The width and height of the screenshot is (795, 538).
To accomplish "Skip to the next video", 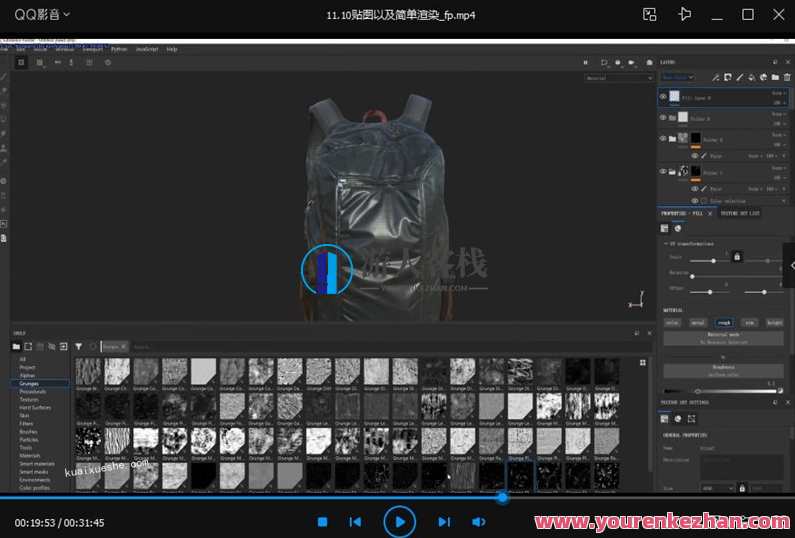I will coord(444,522).
